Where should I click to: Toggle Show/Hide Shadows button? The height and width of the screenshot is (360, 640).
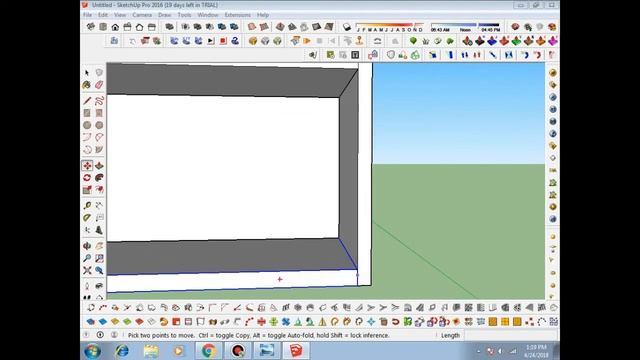347,27
